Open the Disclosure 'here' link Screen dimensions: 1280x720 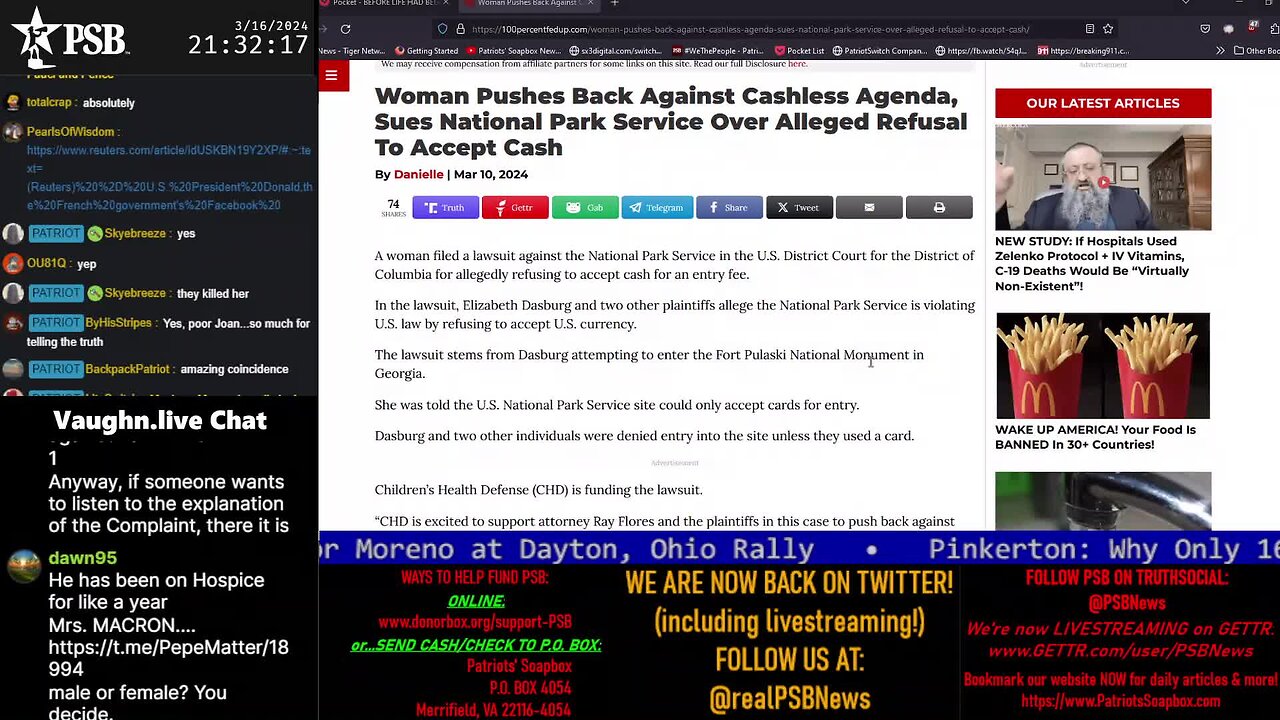796,64
